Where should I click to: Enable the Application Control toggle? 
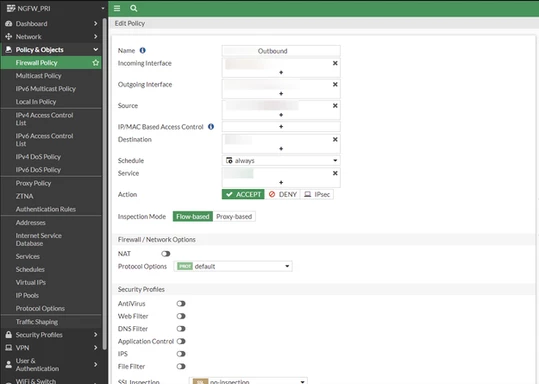[x=181, y=341]
